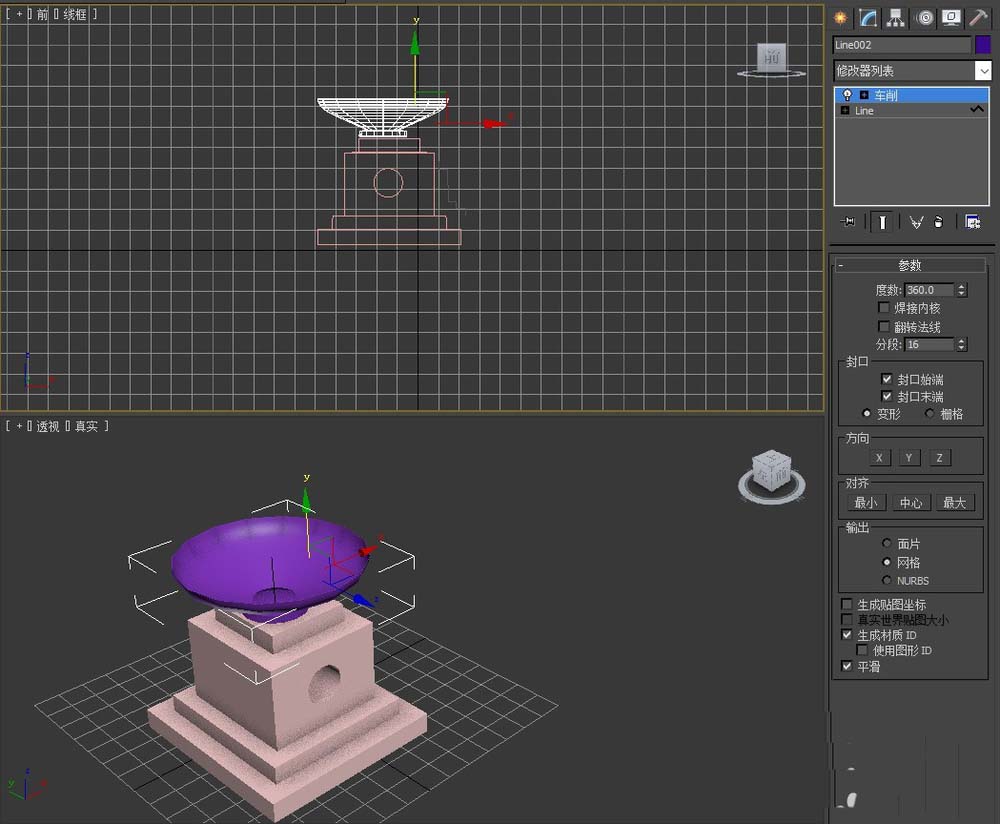Screen dimensions: 1000x824
Task: Toggle 生成材质 ID checkbox
Action: [x=847, y=635]
